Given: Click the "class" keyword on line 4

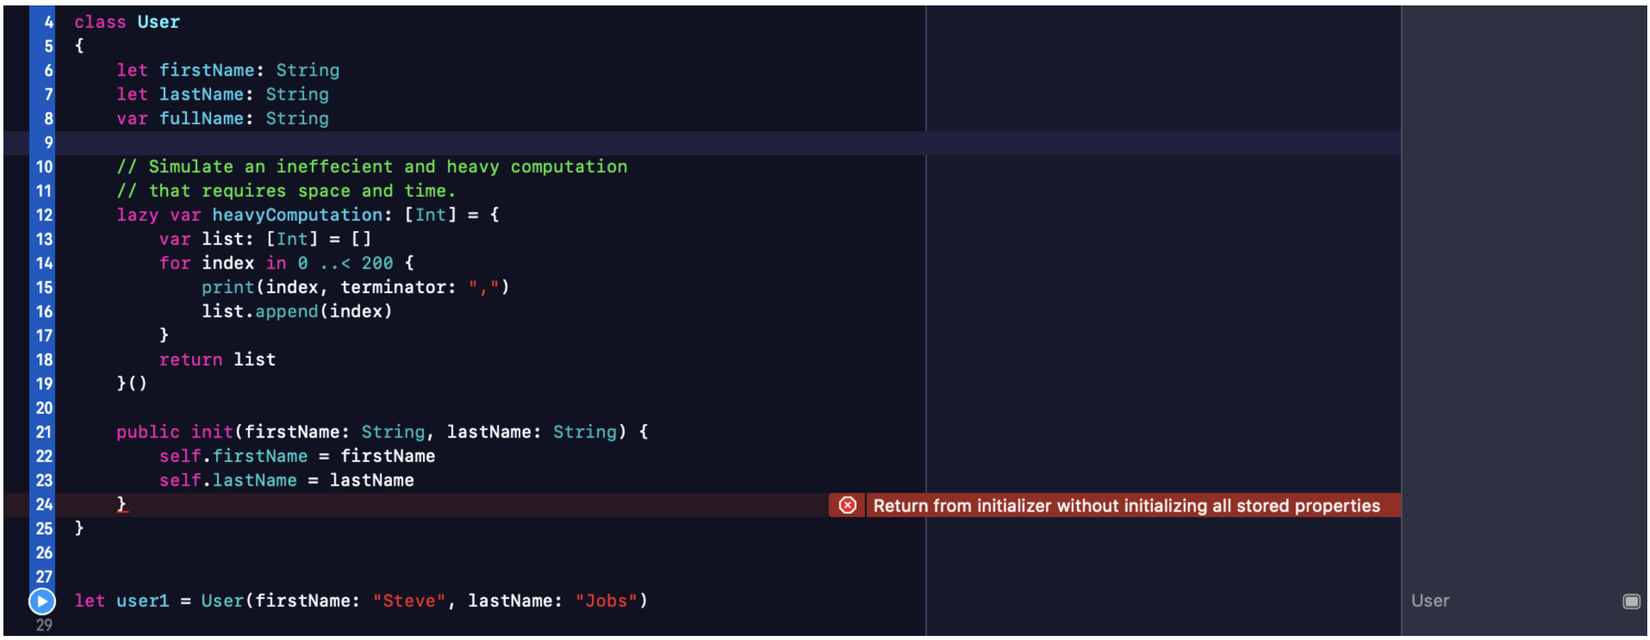Looking at the screenshot, I should coord(100,22).
